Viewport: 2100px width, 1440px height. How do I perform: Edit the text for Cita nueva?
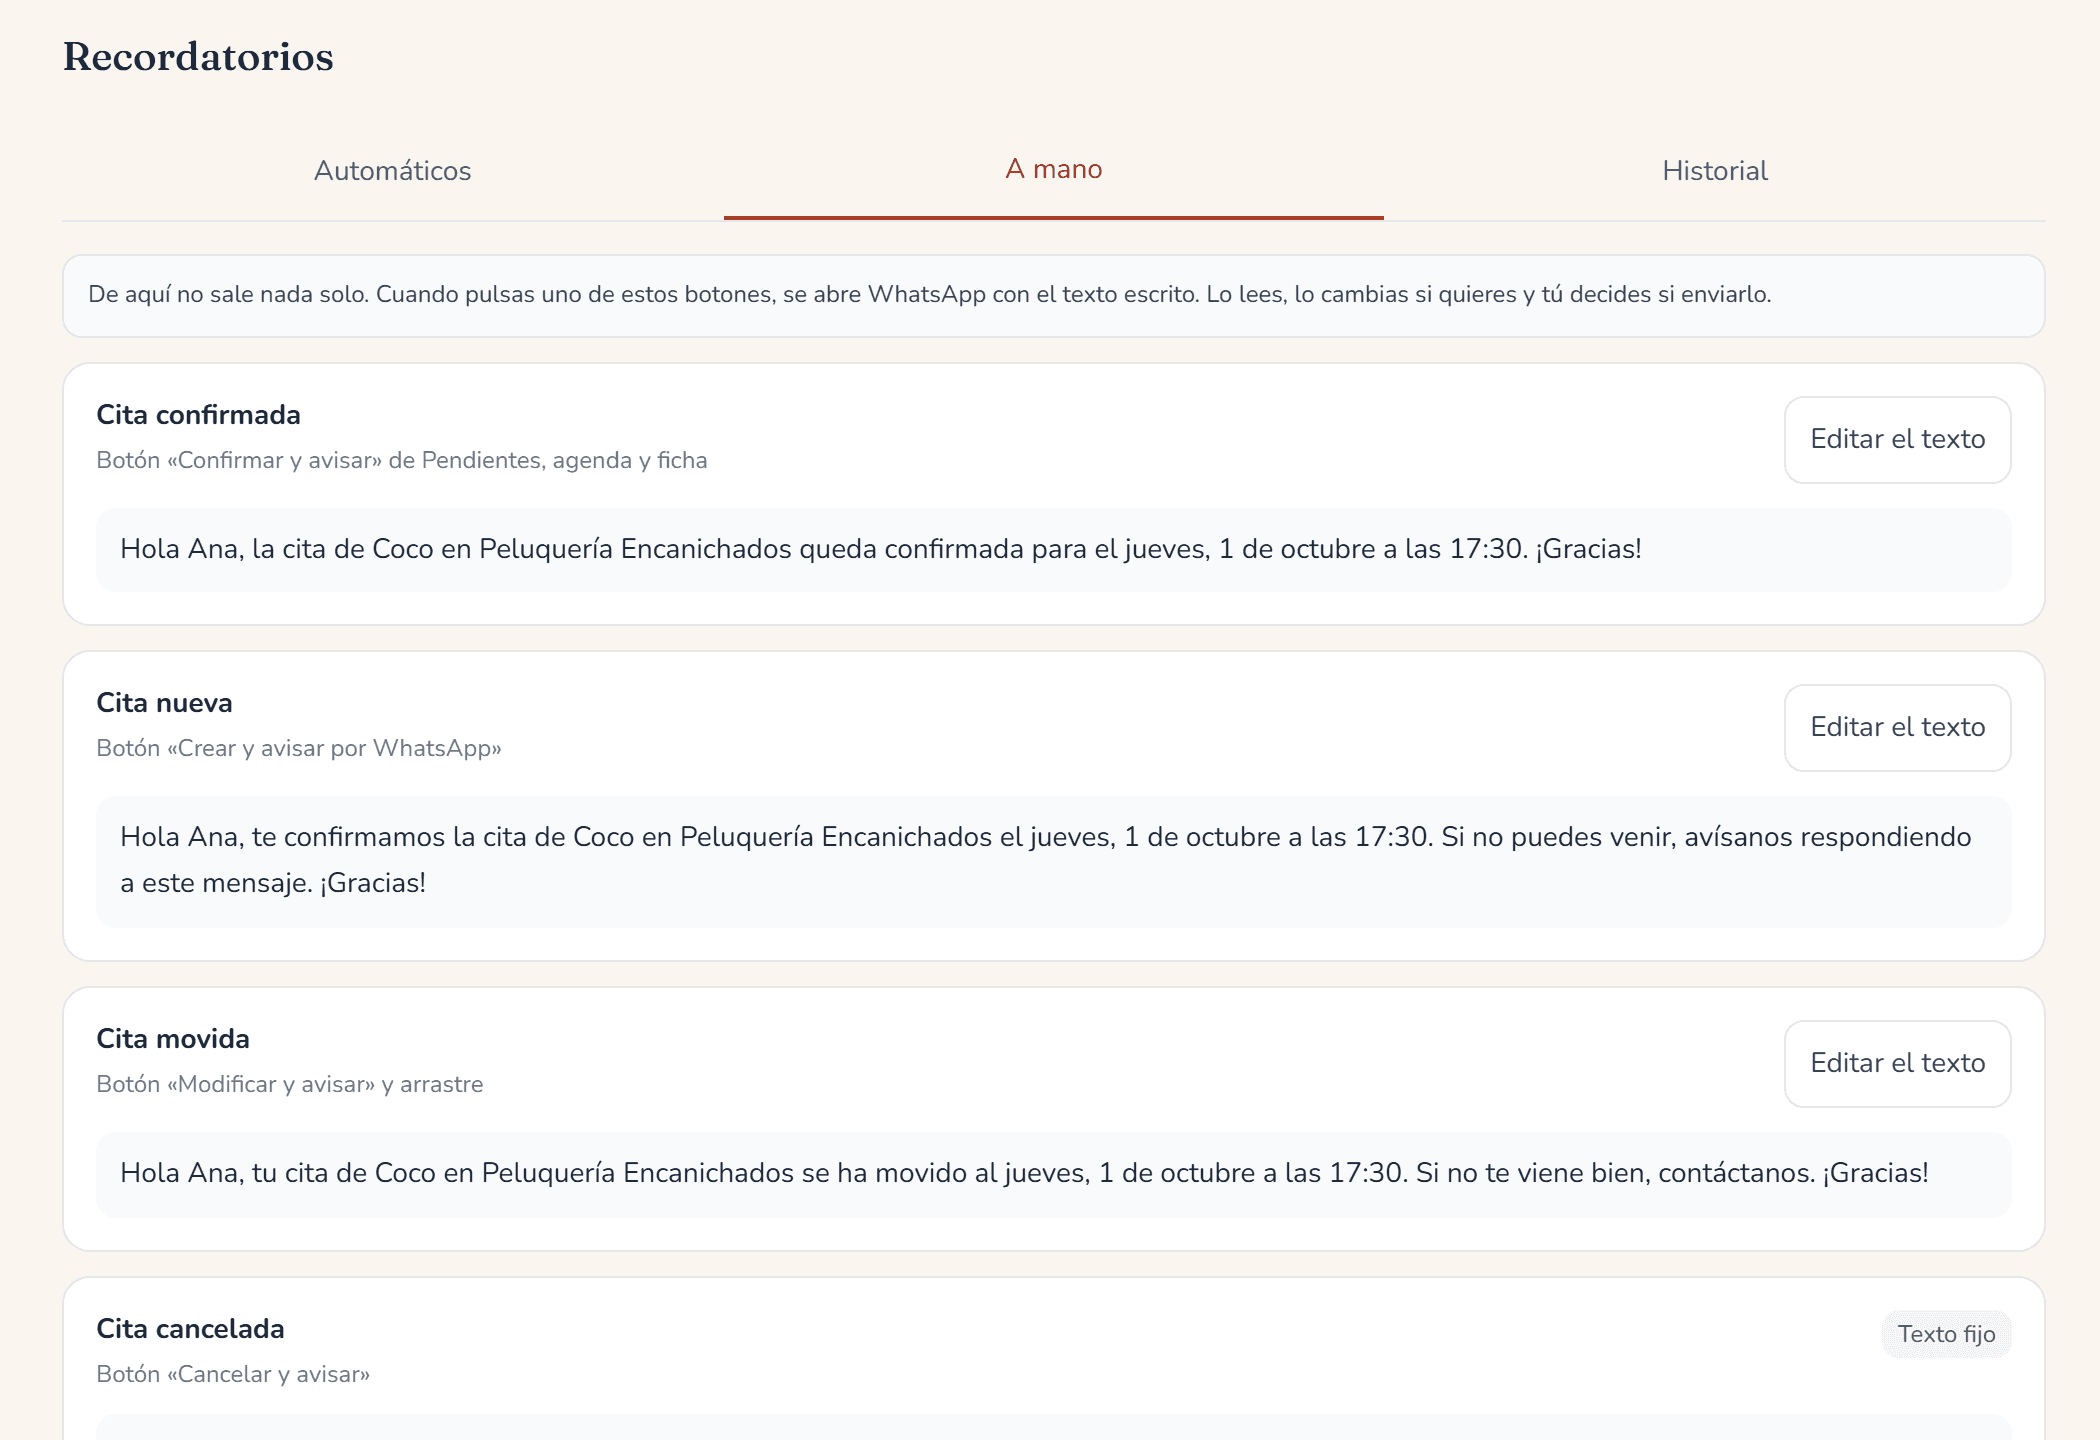point(1897,728)
